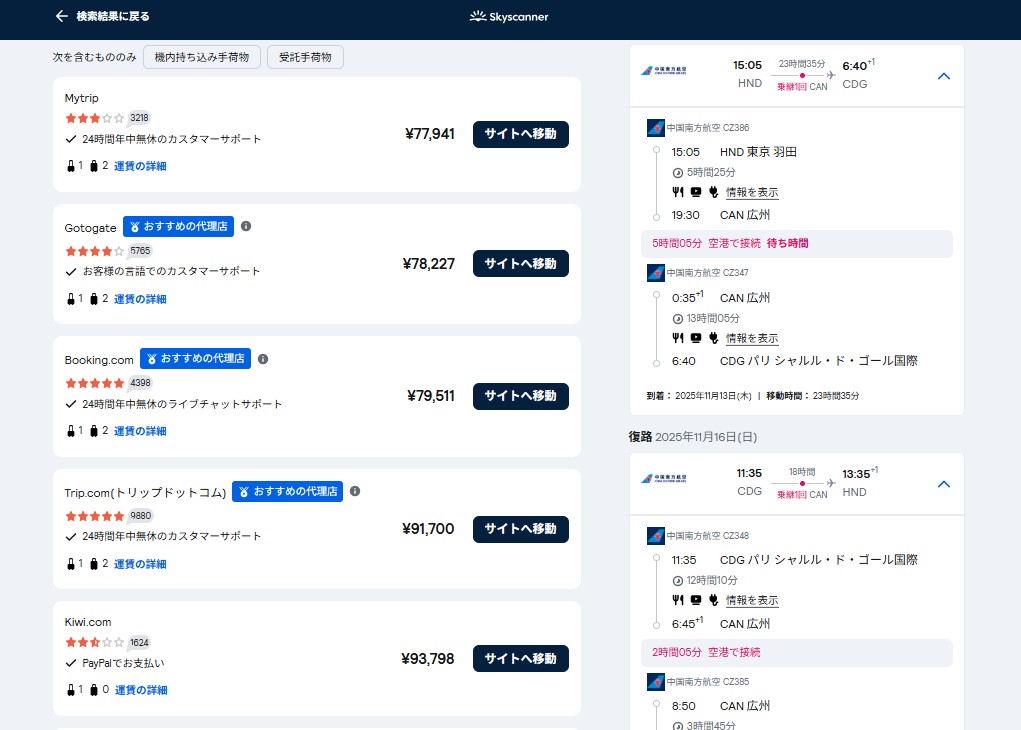The image size is (1021, 730).
Task: Toggle the 機内持ち込み手荷物 filter chip
Action: click(x=202, y=57)
